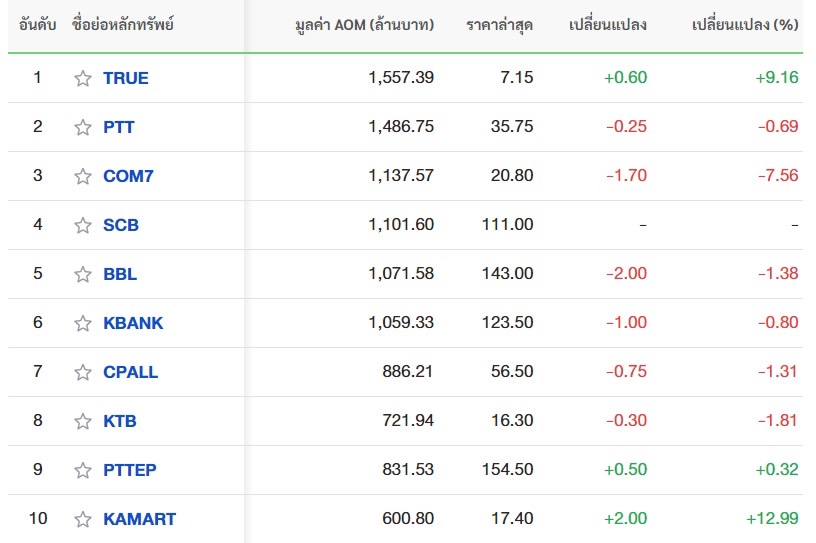The width and height of the screenshot is (816, 543).
Task: Open the PTTEP stock link
Action: pyautogui.click(x=130, y=470)
